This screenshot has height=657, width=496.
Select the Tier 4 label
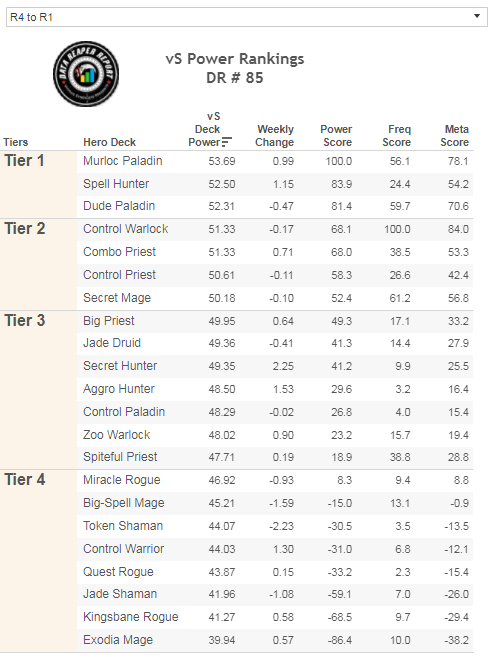[25, 480]
